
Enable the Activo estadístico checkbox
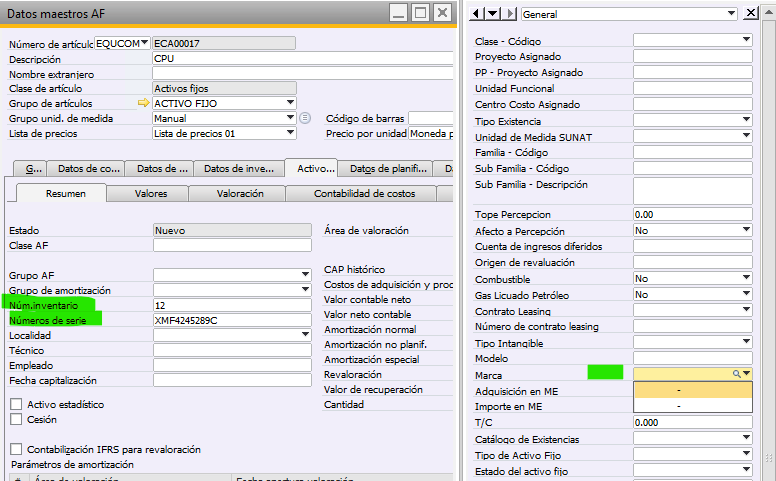(15, 404)
